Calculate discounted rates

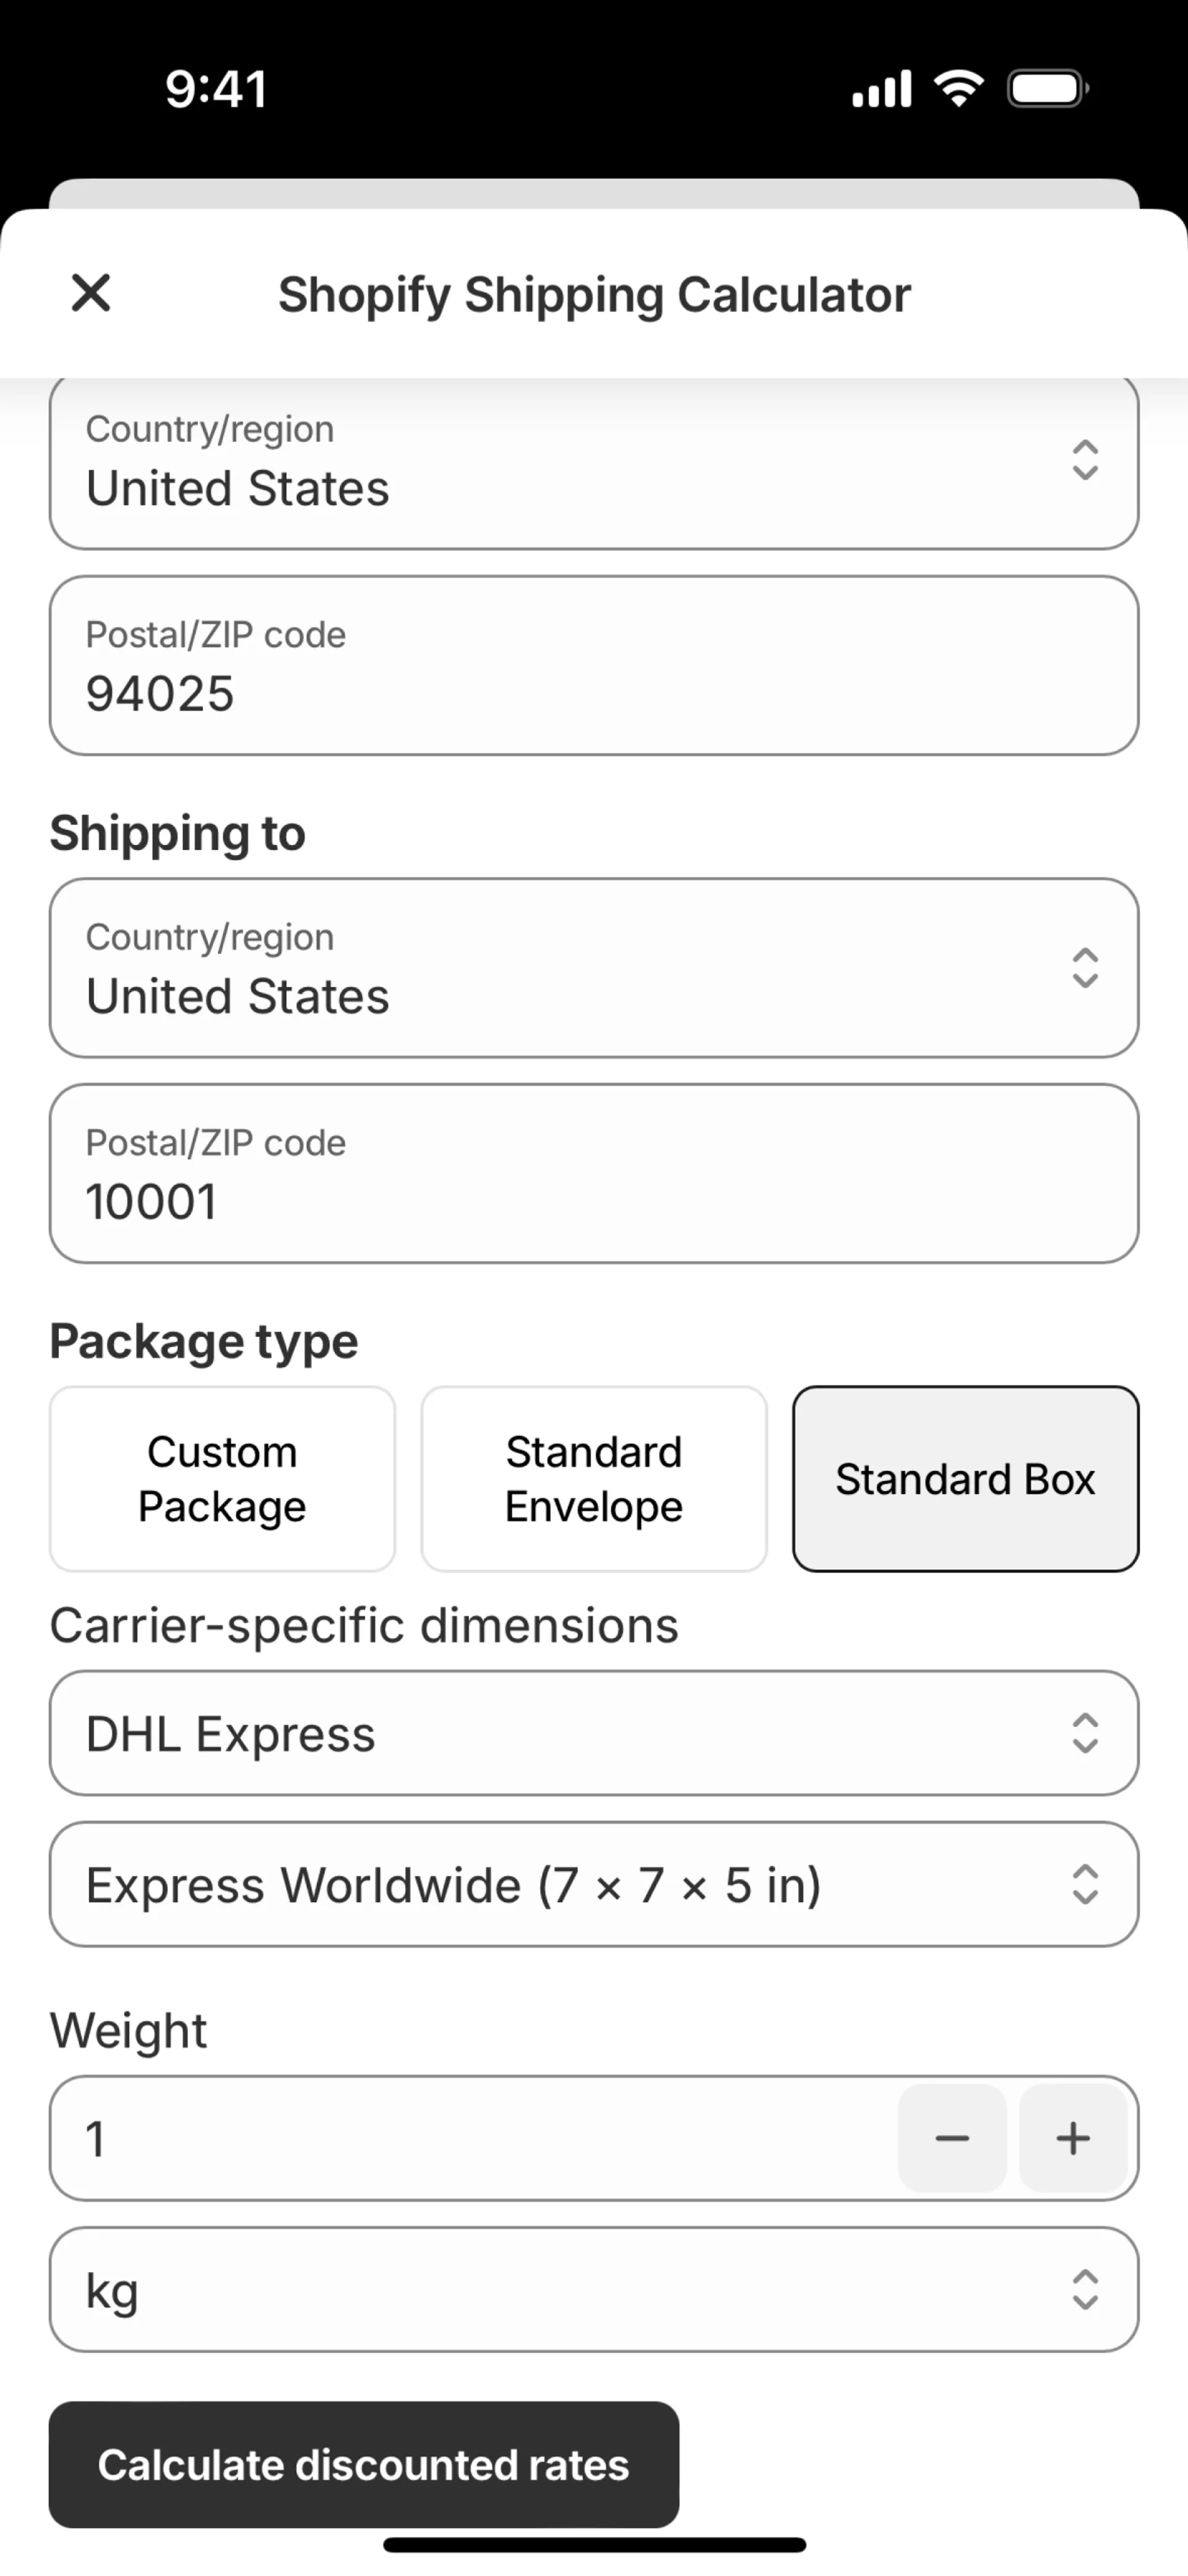(364, 2464)
